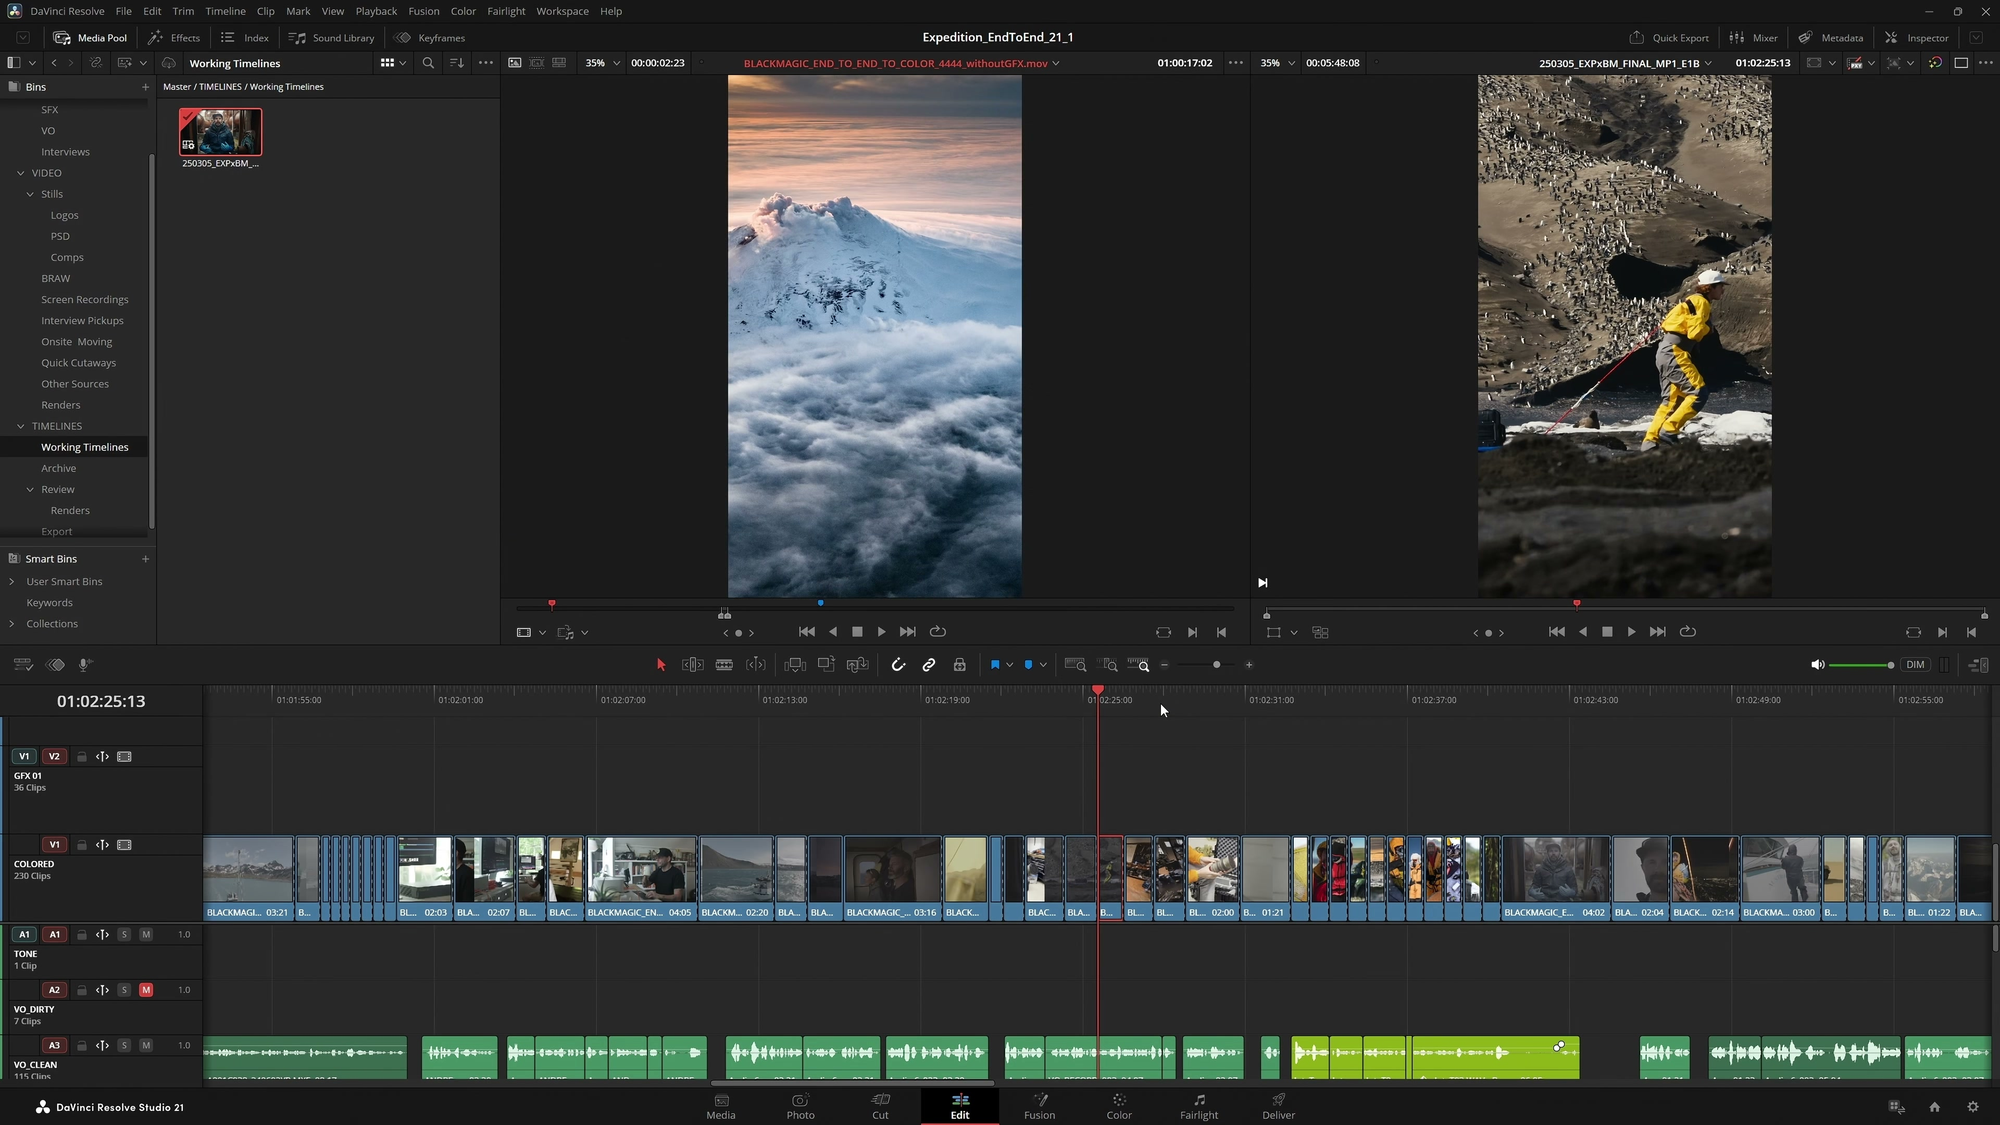Click the Media Pool sort icon

point(456,63)
